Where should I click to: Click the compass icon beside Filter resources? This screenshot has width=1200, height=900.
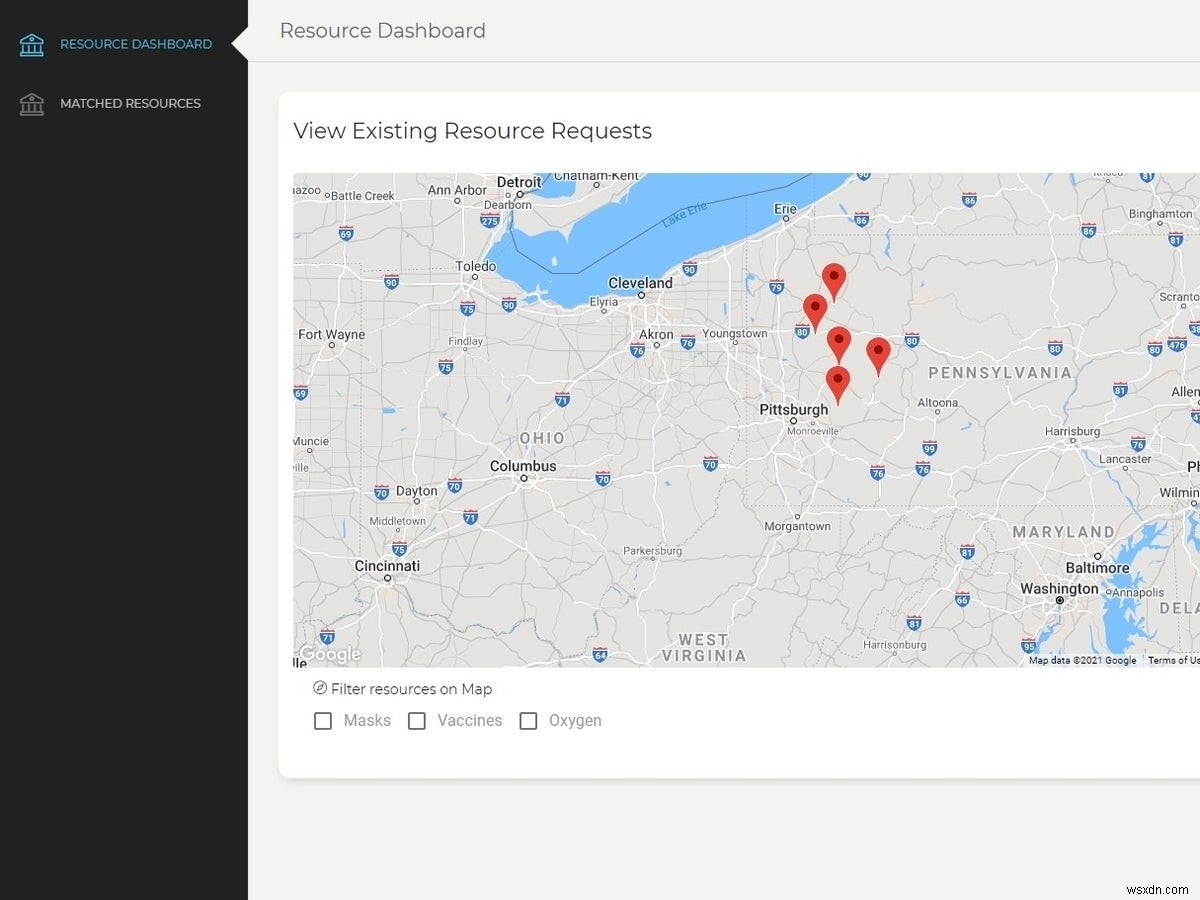point(320,688)
